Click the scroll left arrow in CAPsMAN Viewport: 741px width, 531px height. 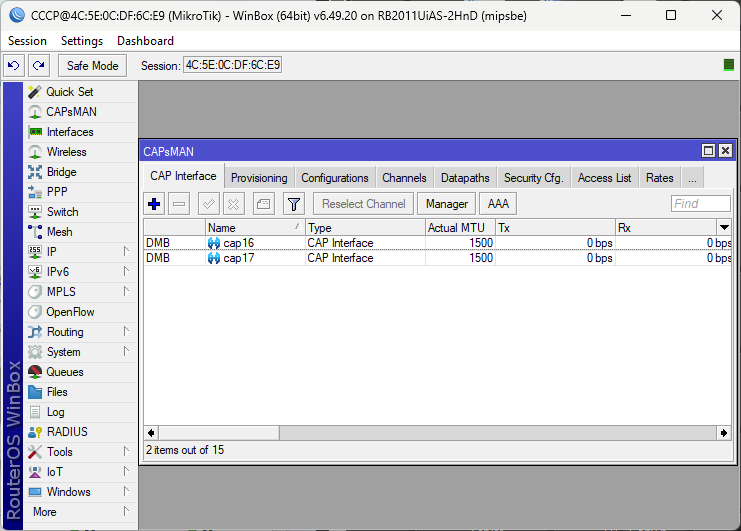[151, 433]
